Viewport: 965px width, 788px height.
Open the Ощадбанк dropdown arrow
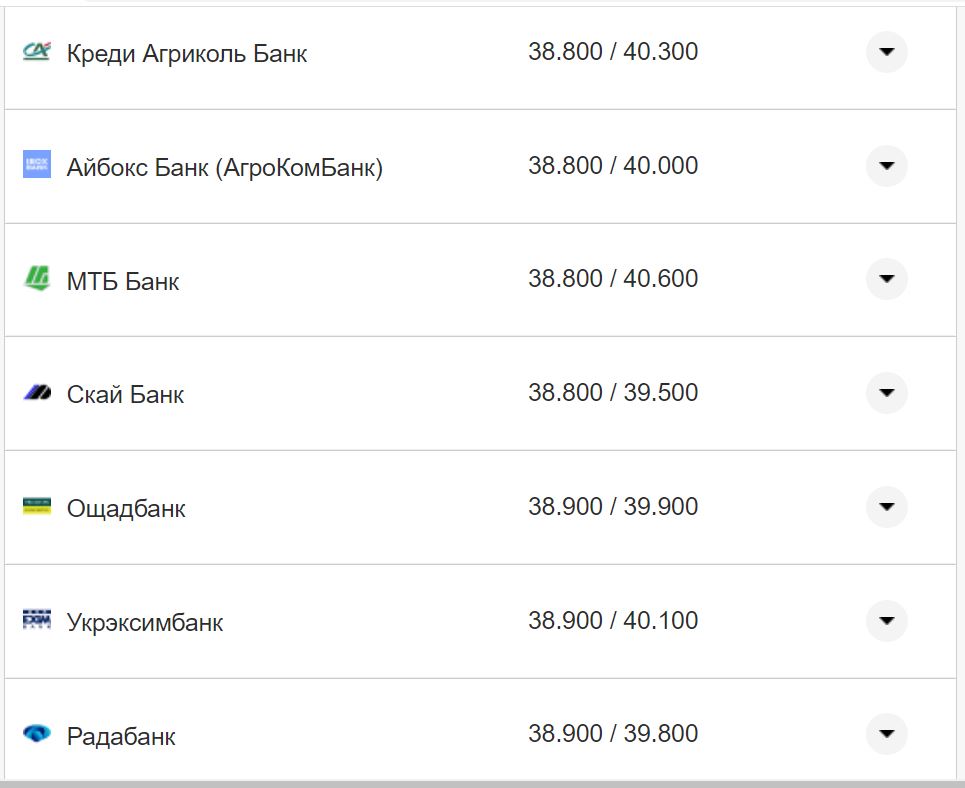click(x=886, y=507)
